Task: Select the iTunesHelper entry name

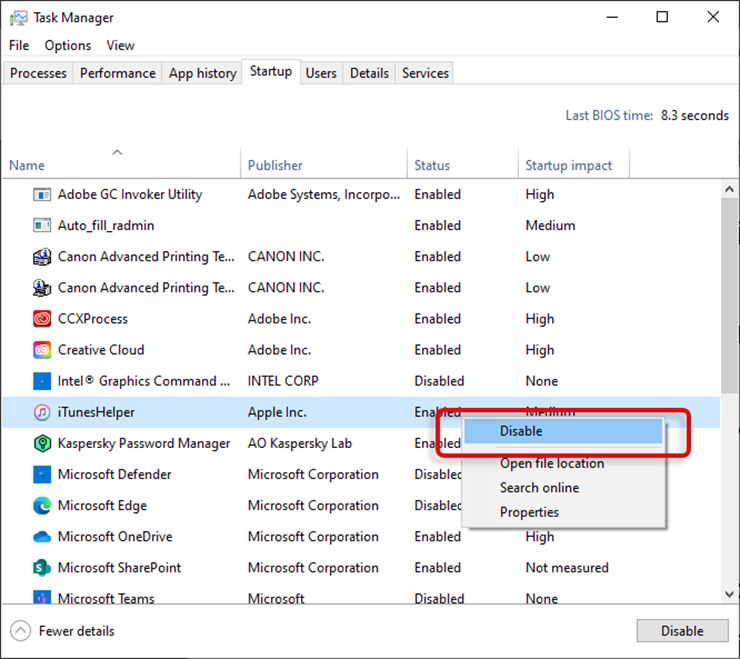Action: pyautogui.click(x=96, y=413)
